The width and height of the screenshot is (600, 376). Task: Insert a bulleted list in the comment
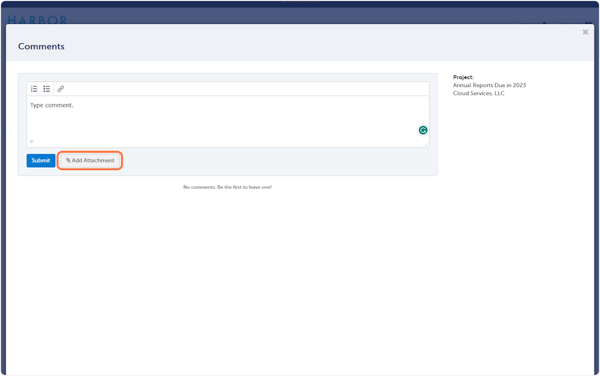(x=47, y=89)
